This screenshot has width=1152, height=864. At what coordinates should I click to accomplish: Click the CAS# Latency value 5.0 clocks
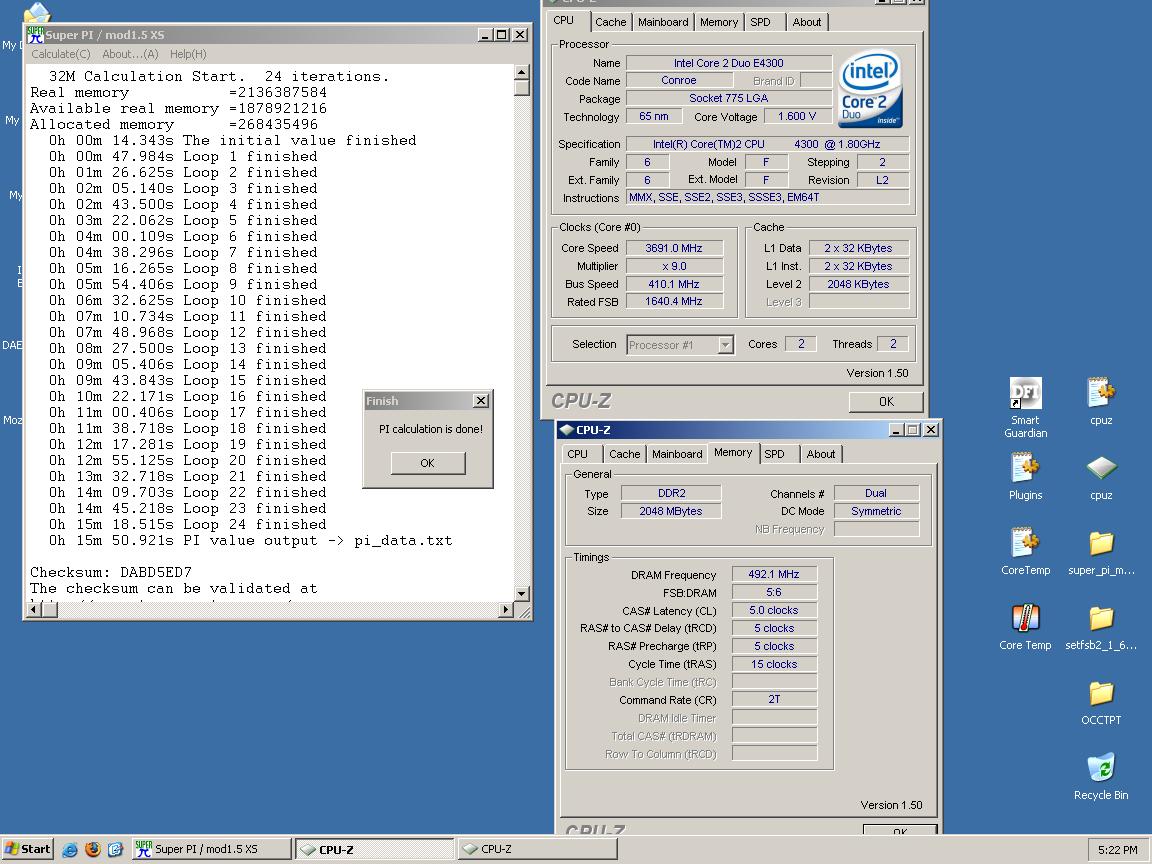pyautogui.click(x=774, y=611)
